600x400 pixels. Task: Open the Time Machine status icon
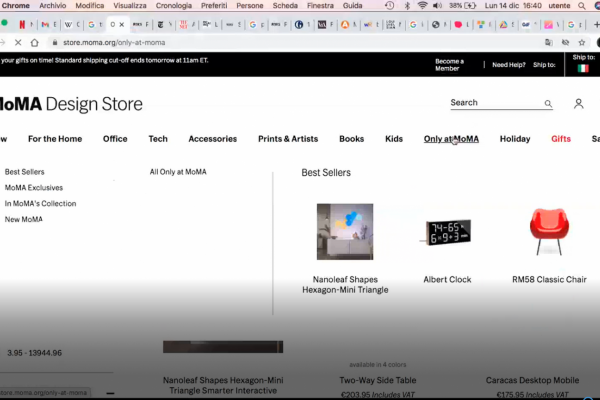point(390,5)
